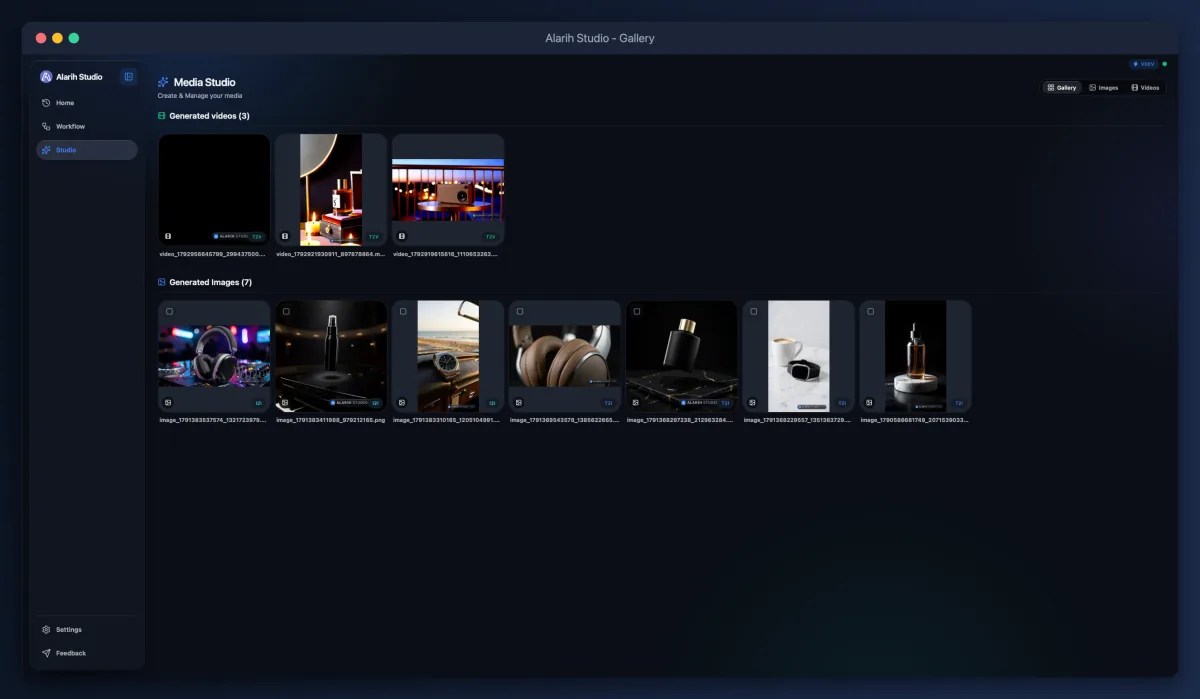Tick the checkbox on image_1791368297238 card
The image size is (1200, 699).
637,311
